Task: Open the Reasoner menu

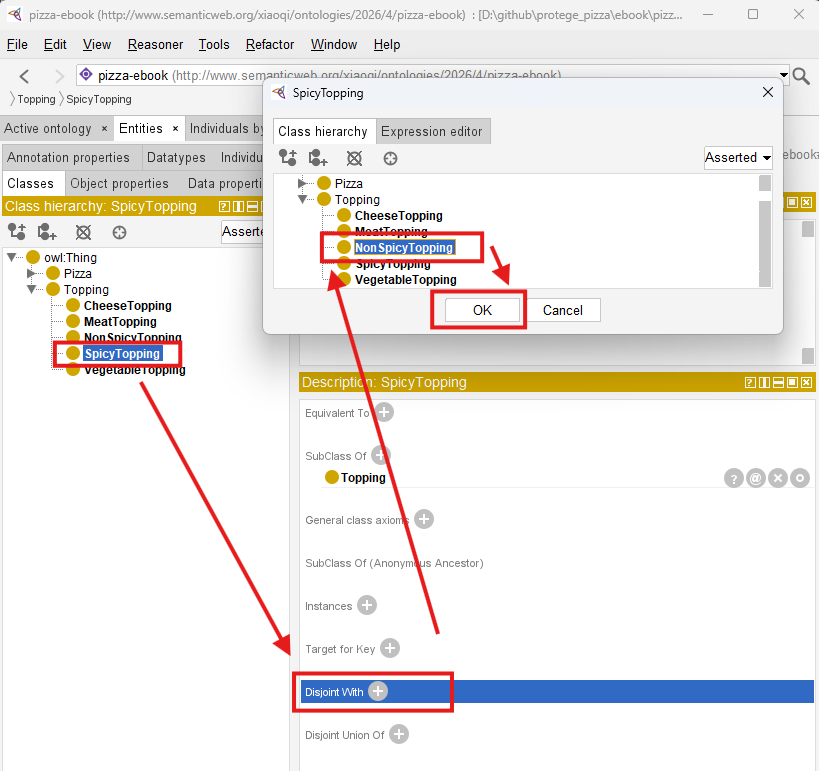Action: click(155, 45)
